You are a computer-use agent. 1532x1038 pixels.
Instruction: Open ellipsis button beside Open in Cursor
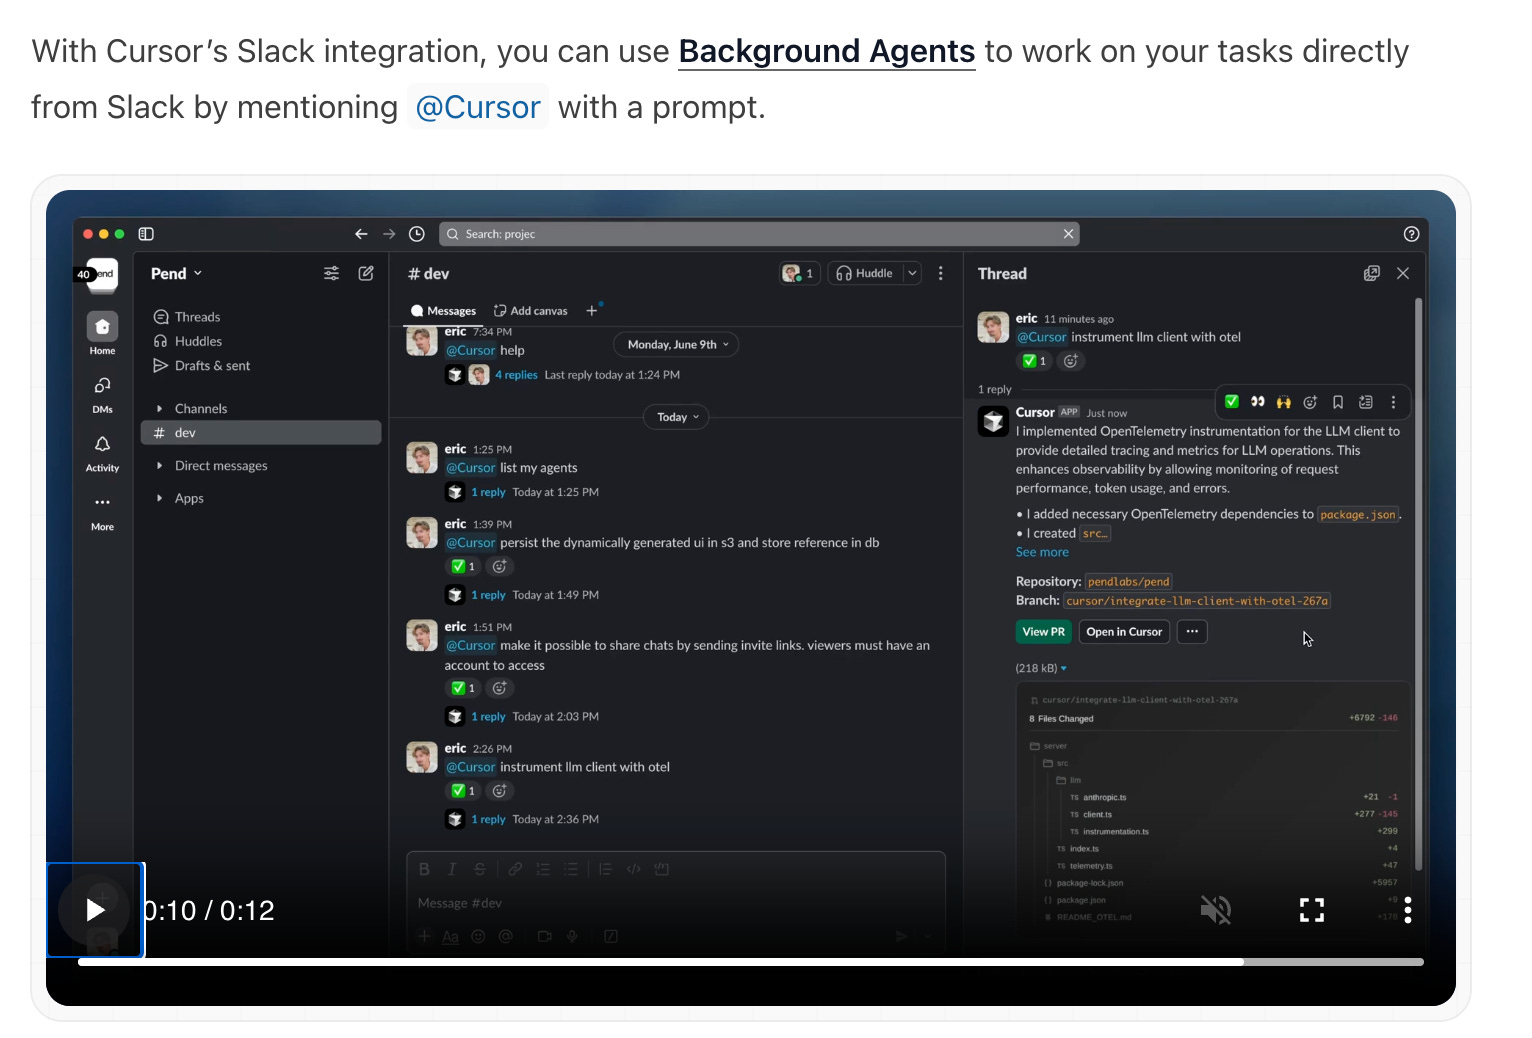[x=1192, y=632]
